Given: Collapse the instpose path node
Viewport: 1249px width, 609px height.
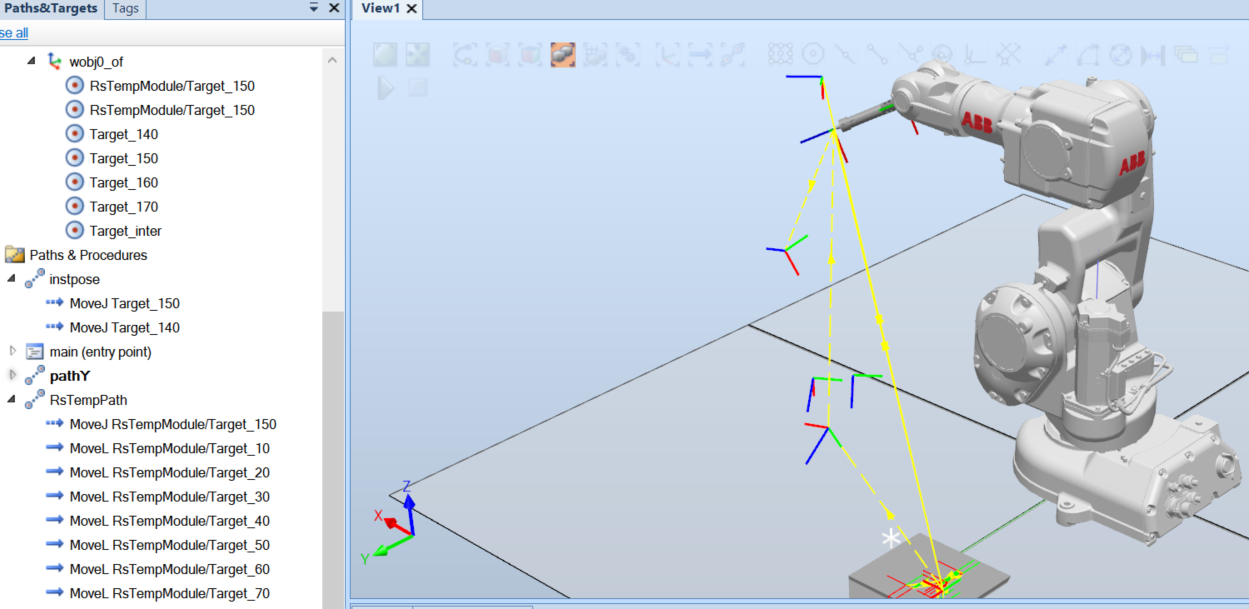Looking at the screenshot, I should point(12,279).
